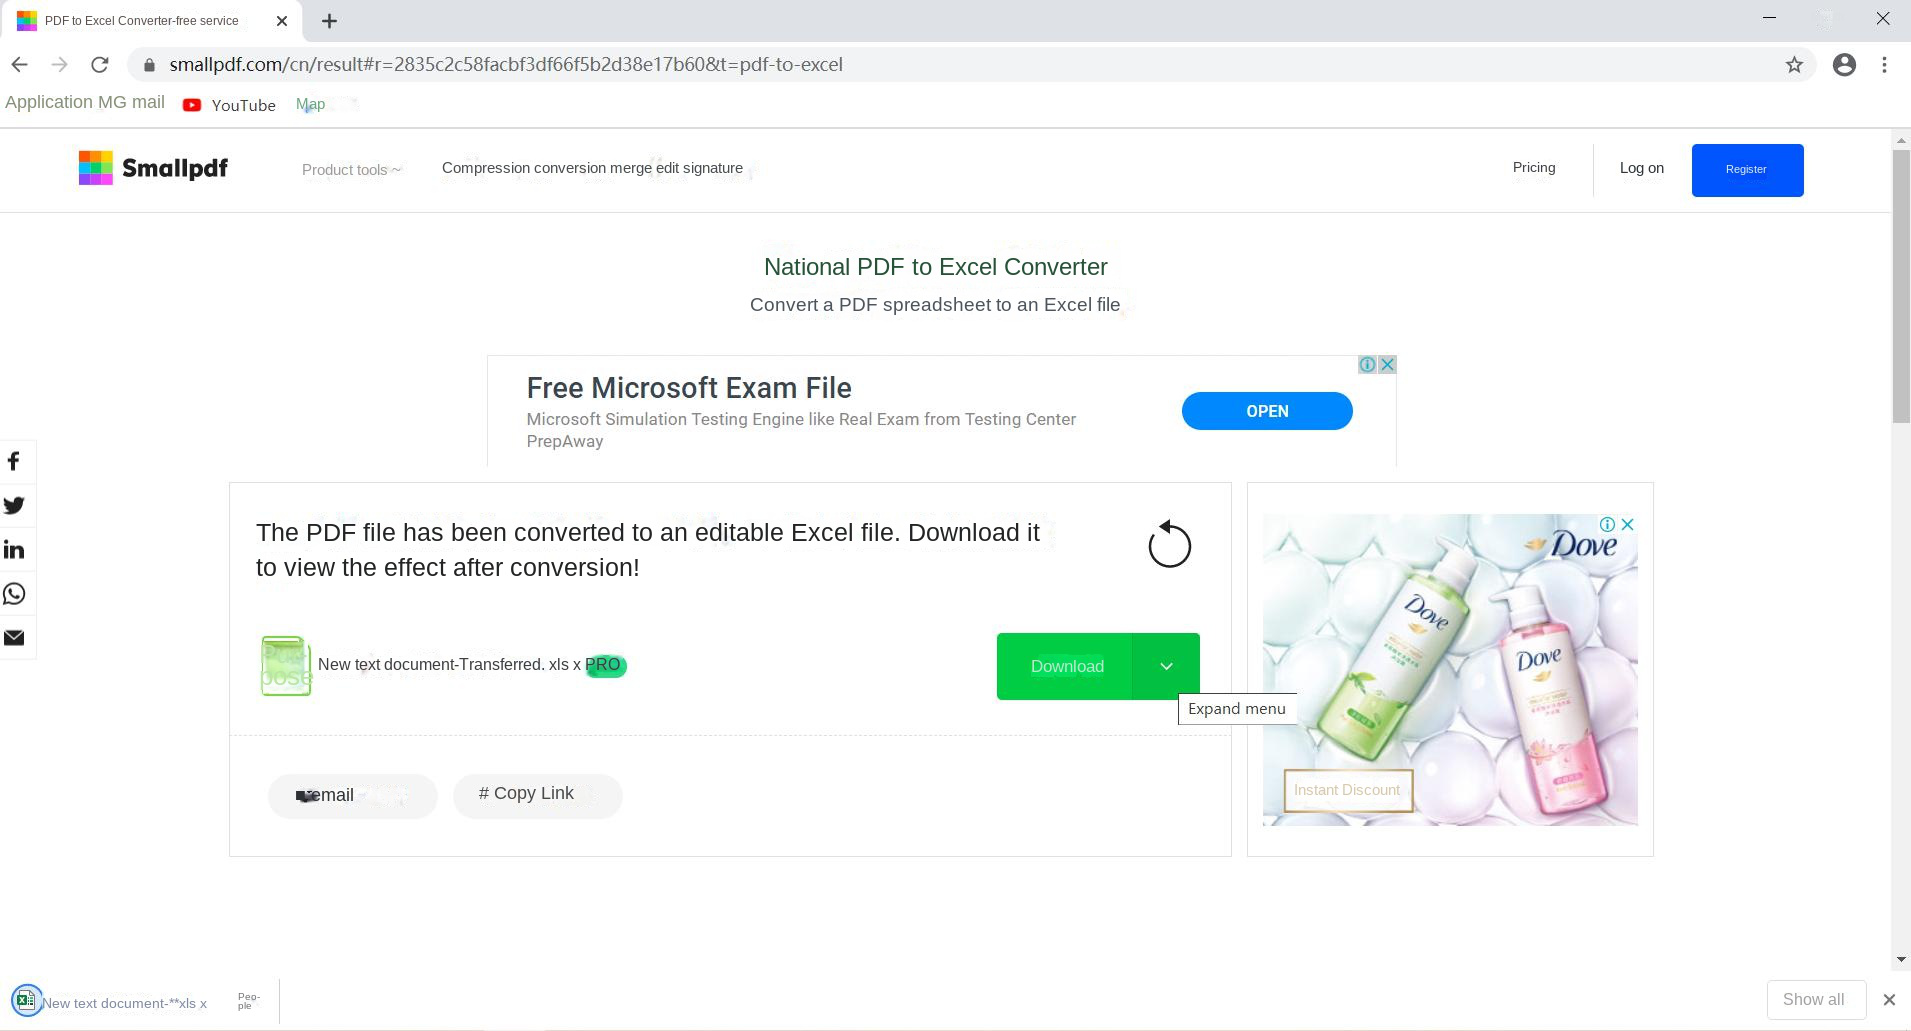Screen dimensions: 1911x1031
Task: Select the PDF to Excel Converter tab
Action: 152,20
